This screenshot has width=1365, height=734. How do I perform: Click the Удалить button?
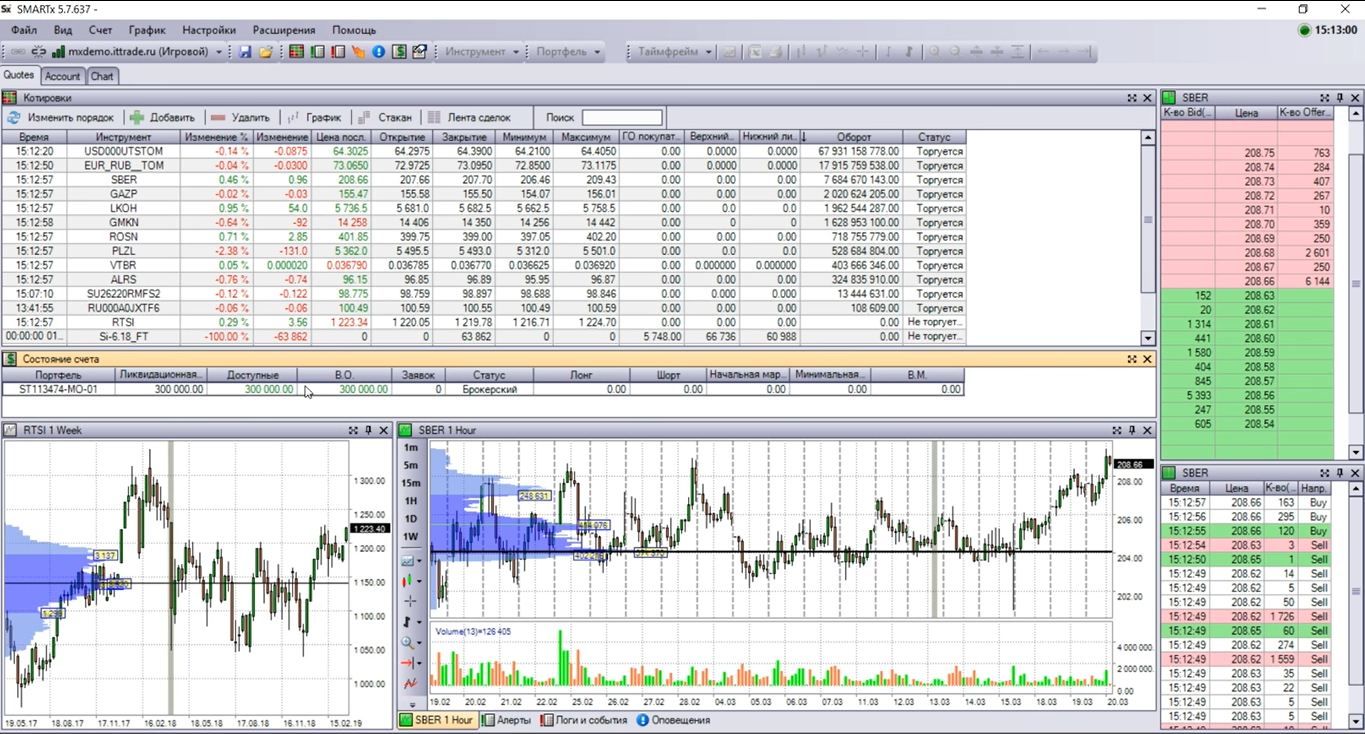(241, 117)
